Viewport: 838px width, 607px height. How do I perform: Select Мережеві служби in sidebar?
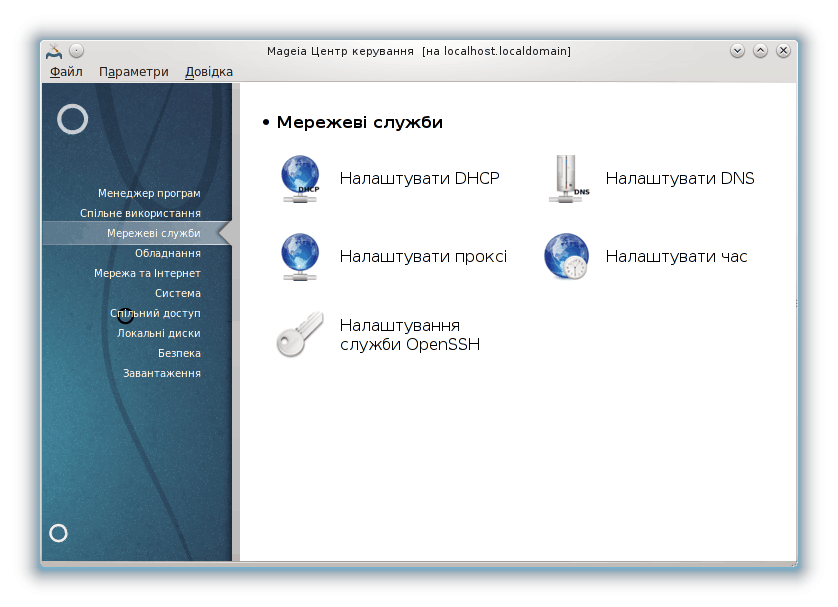click(137, 234)
